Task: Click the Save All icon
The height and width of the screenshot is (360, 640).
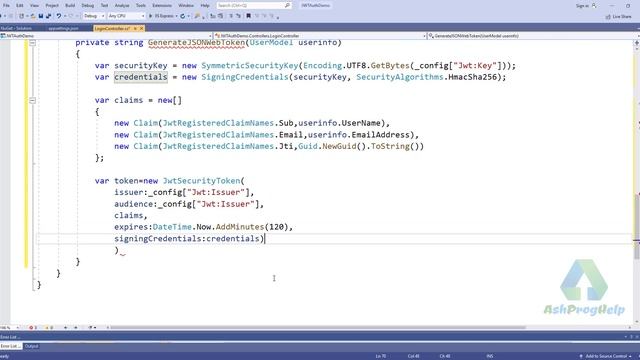Action: (49, 16)
